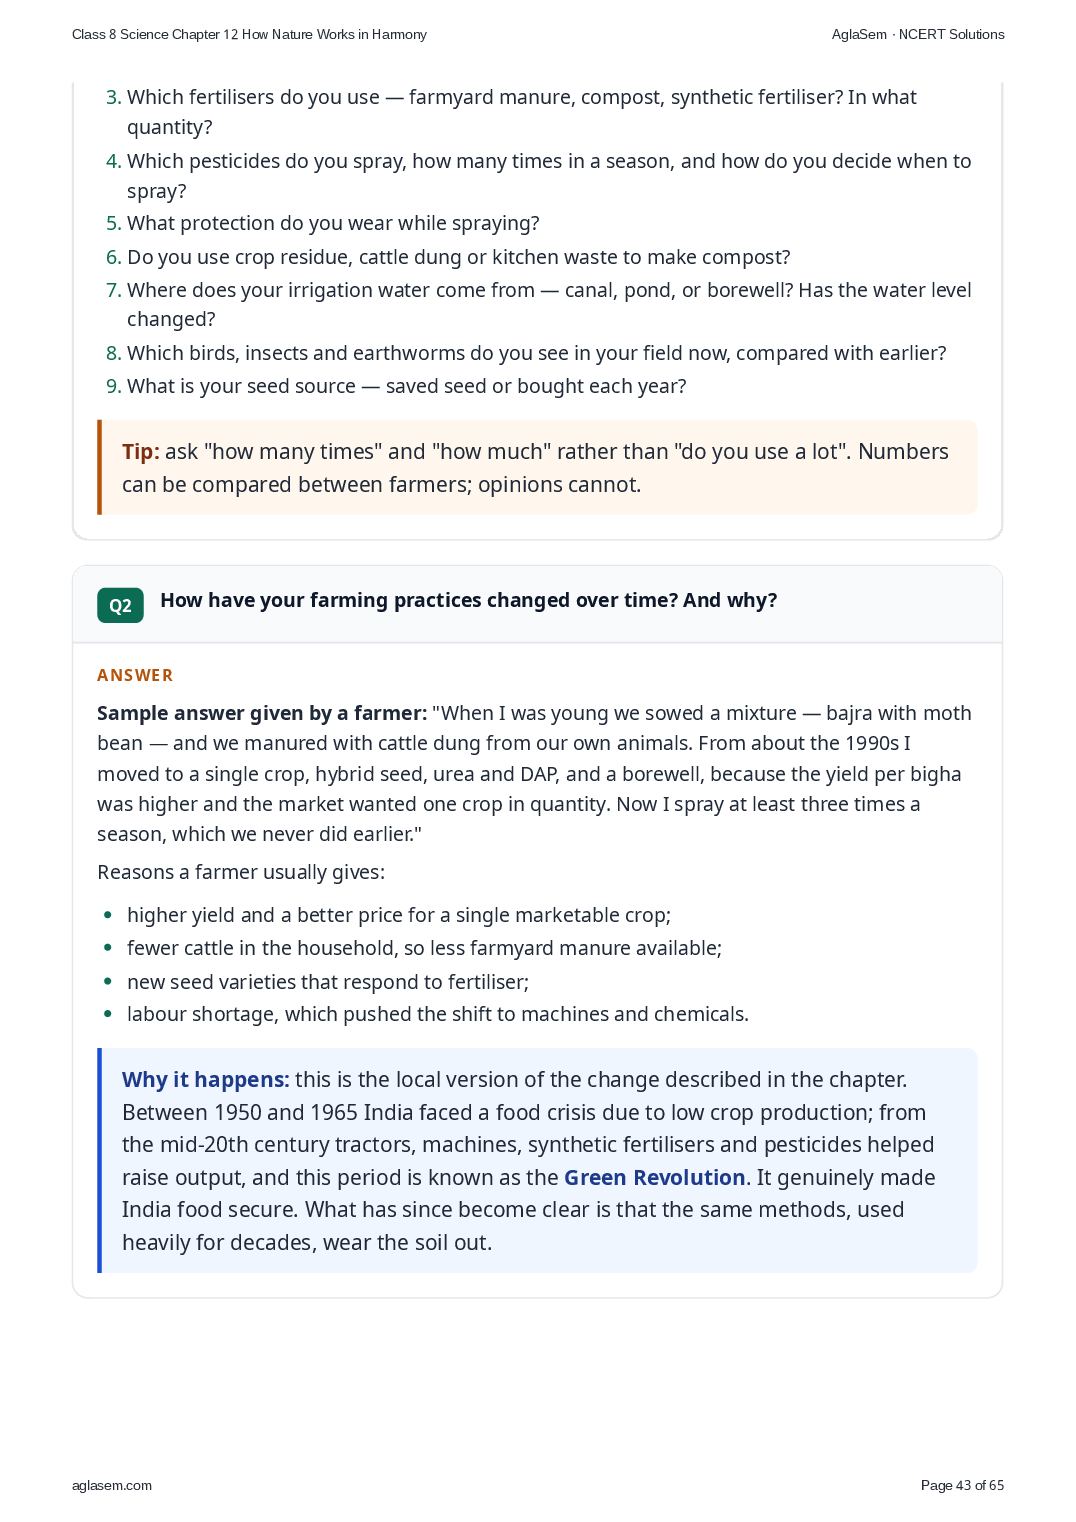1076x1522 pixels.
Task: Select the Q2 farming practices question heading
Action: pyautogui.click(x=468, y=600)
